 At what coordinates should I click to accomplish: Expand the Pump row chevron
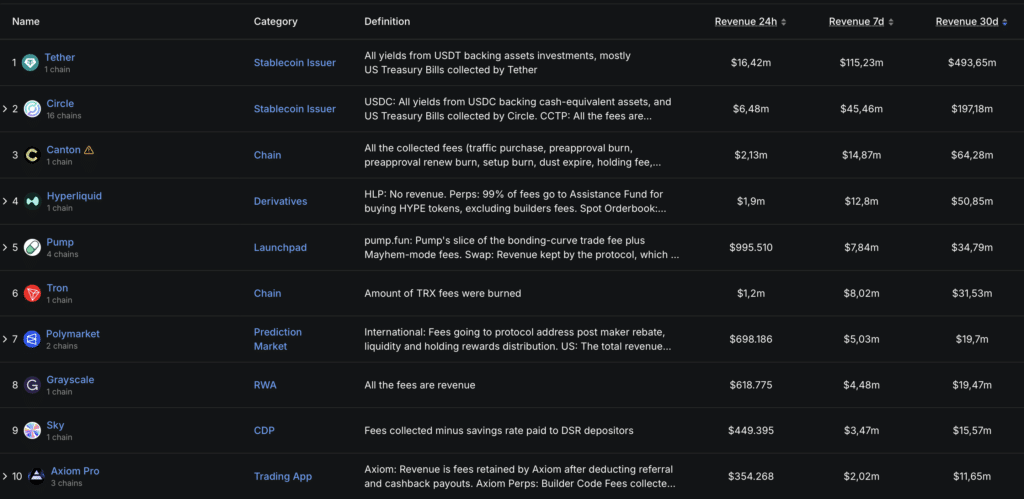pyautogui.click(x=5, y=248)
